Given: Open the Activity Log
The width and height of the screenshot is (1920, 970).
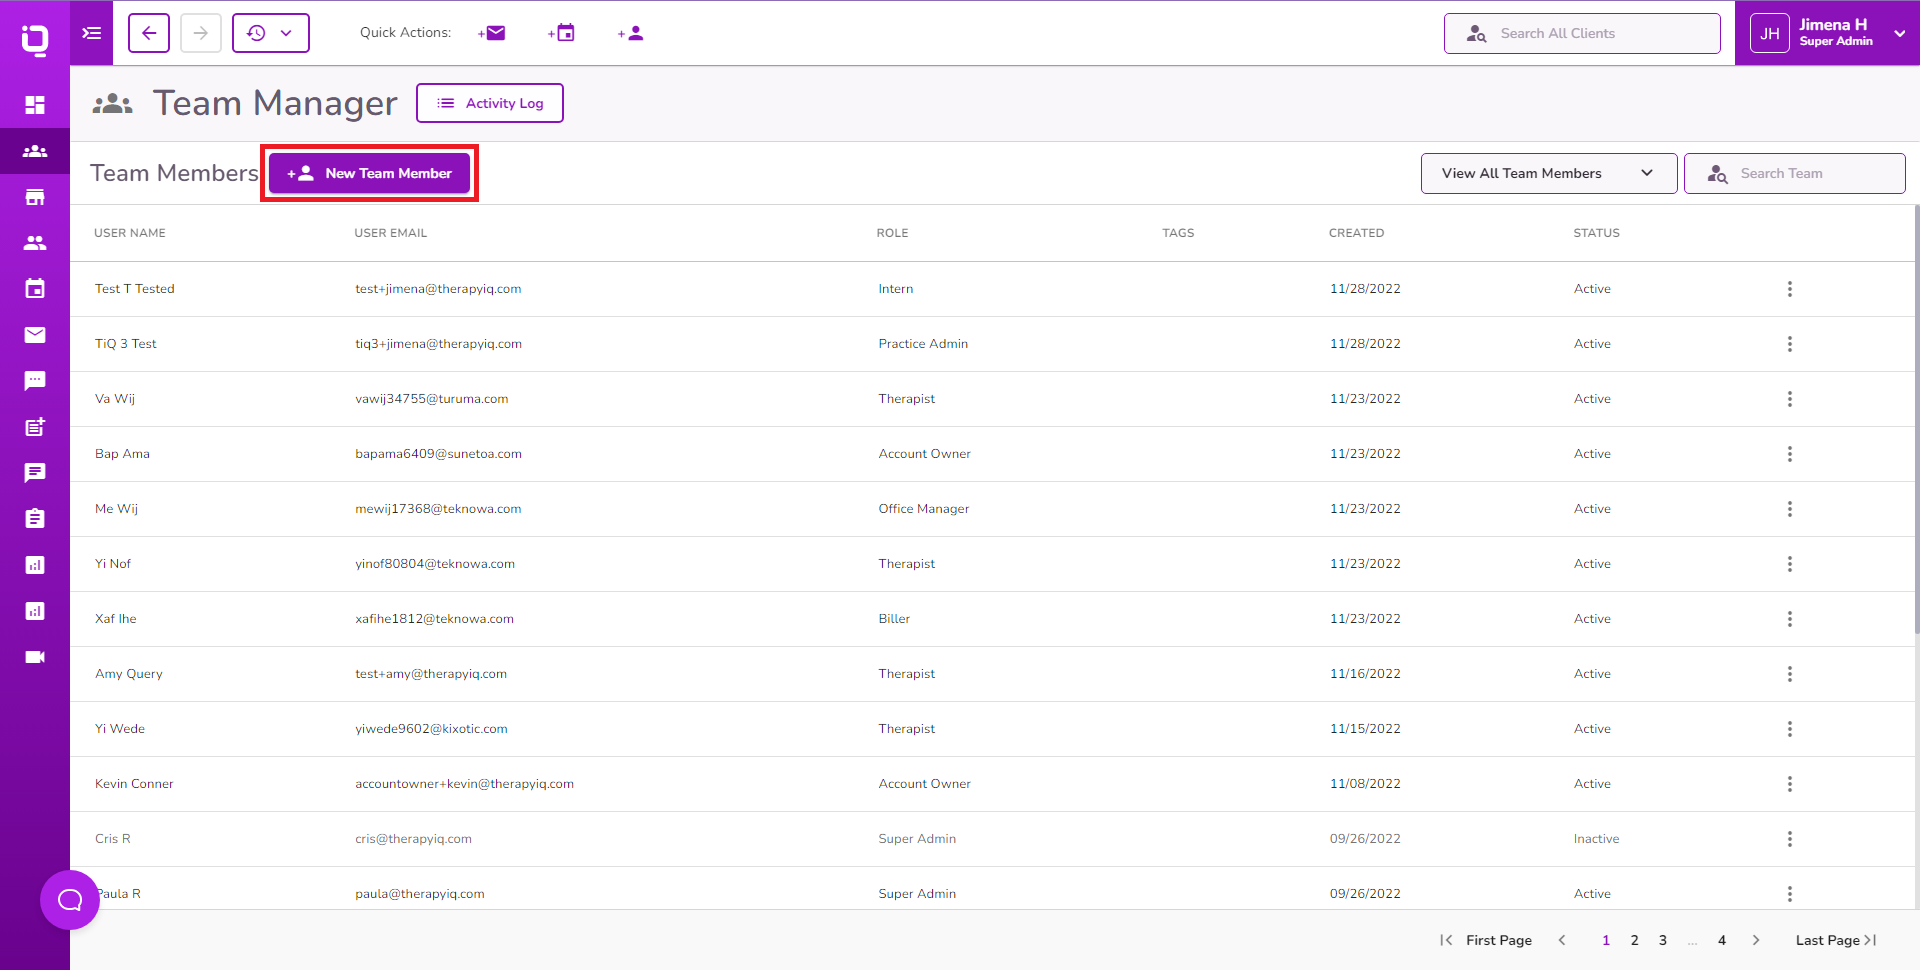Looking at the screenshot, I should point(489,103).
